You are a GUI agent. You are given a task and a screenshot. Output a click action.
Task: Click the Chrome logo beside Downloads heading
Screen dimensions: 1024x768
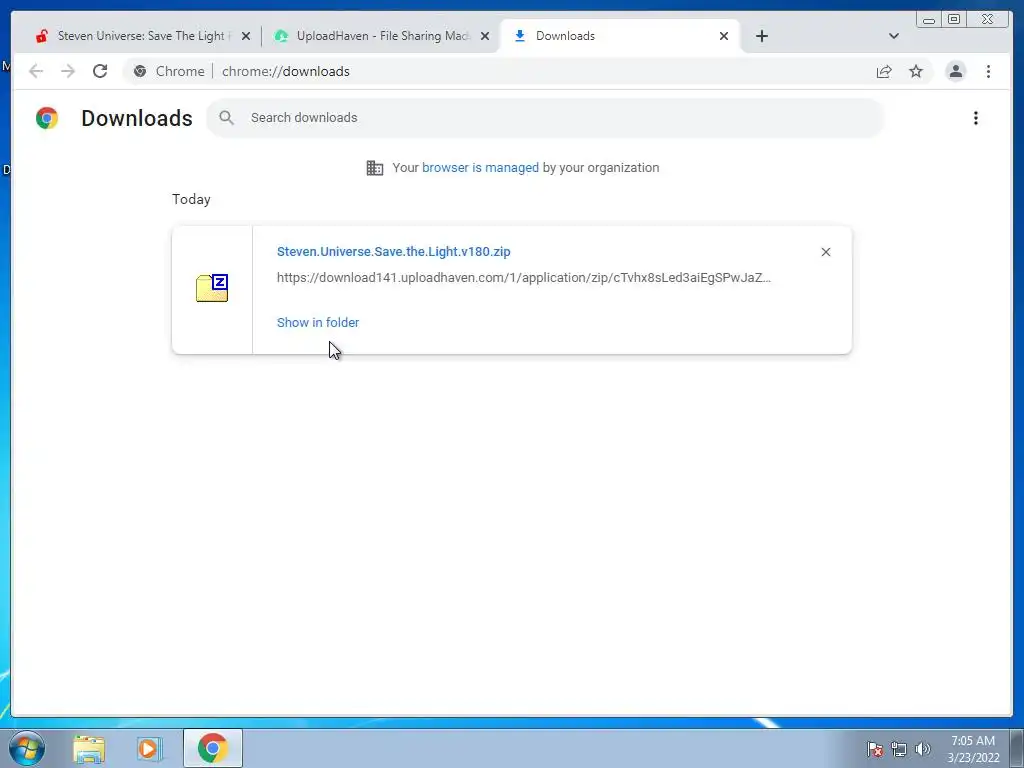[x=47, y=118]
